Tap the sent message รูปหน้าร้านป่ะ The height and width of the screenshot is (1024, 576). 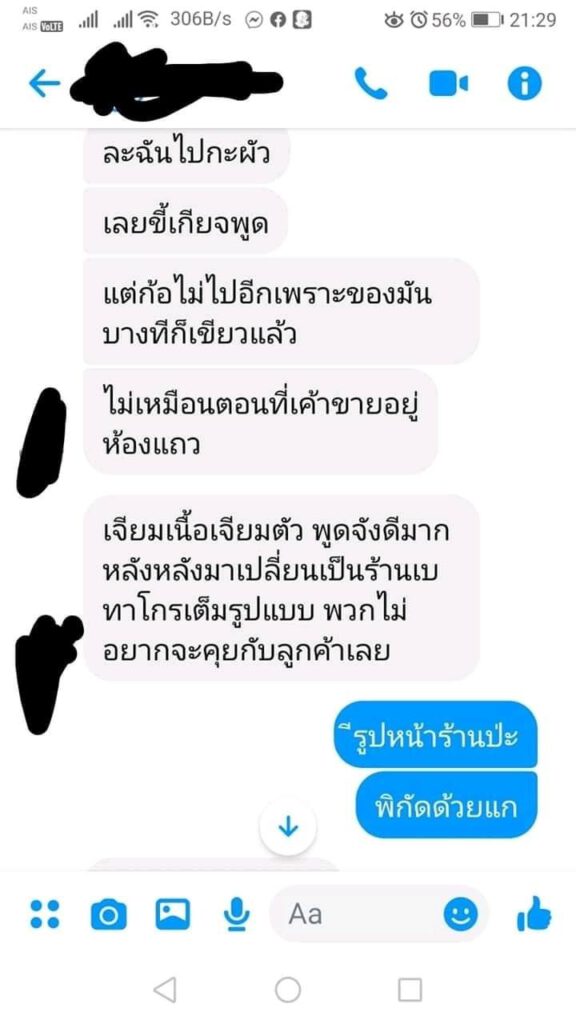coord(436,735)
